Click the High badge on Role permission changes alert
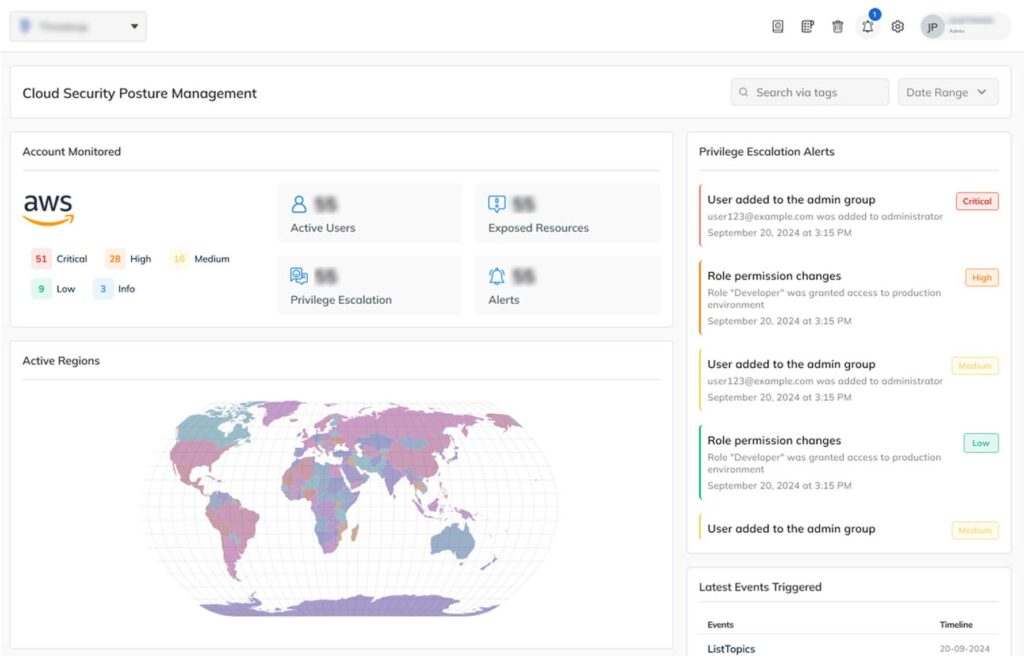The width and height of the screenshot is (1024, 656). 980,277
